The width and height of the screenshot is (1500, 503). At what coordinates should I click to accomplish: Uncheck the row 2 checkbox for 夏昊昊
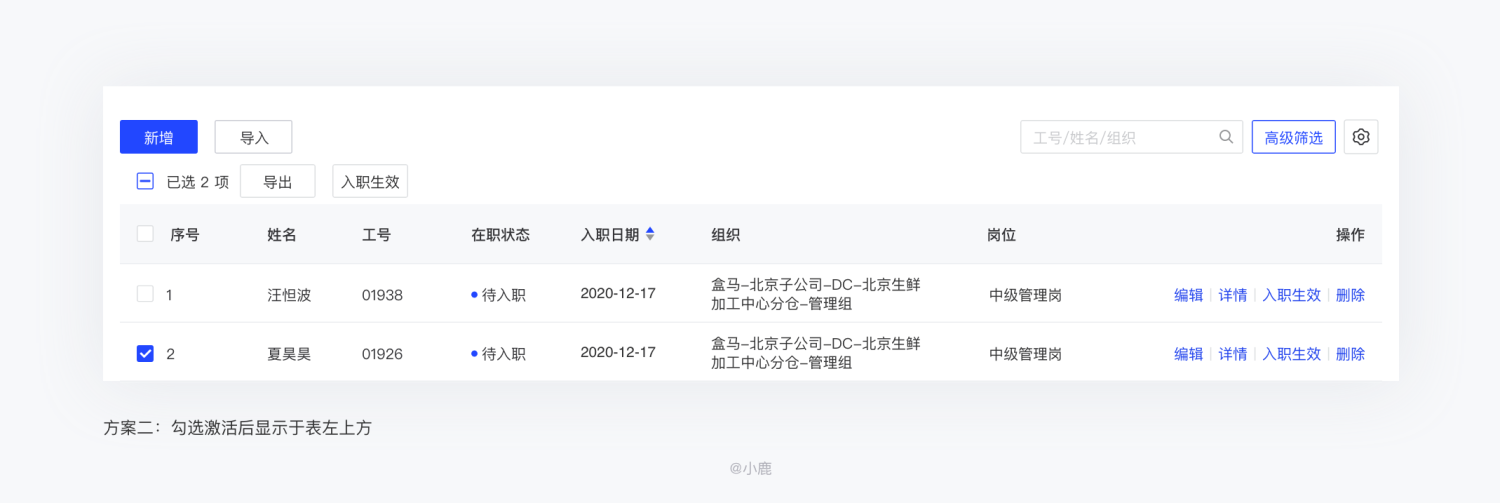pos(145,353)
